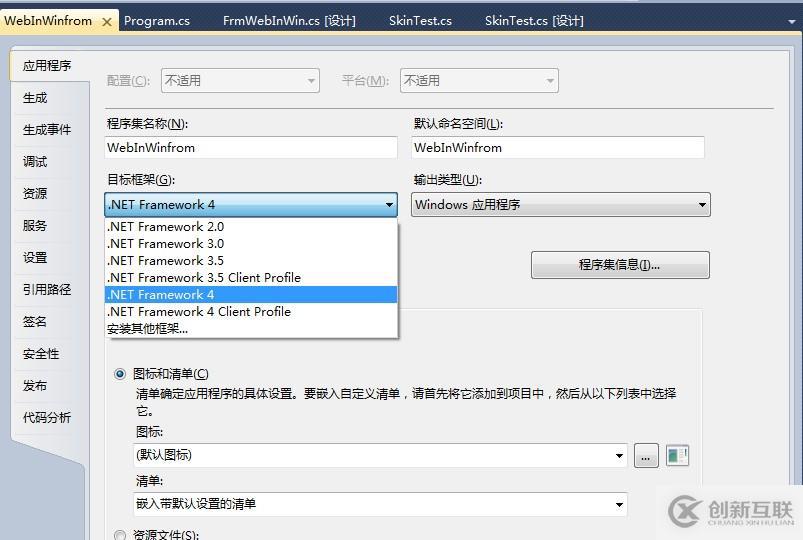This screenshot has height=540, width=803.
Task: Select the 资源文件 radio button
Action: (120, 535)
